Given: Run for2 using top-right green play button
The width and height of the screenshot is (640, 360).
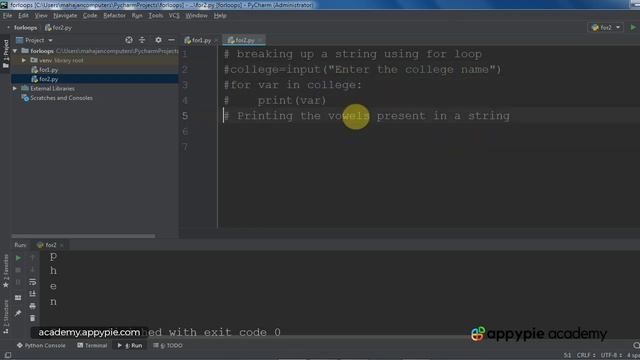Looking at the screenshot, I should tap(633, 27).
